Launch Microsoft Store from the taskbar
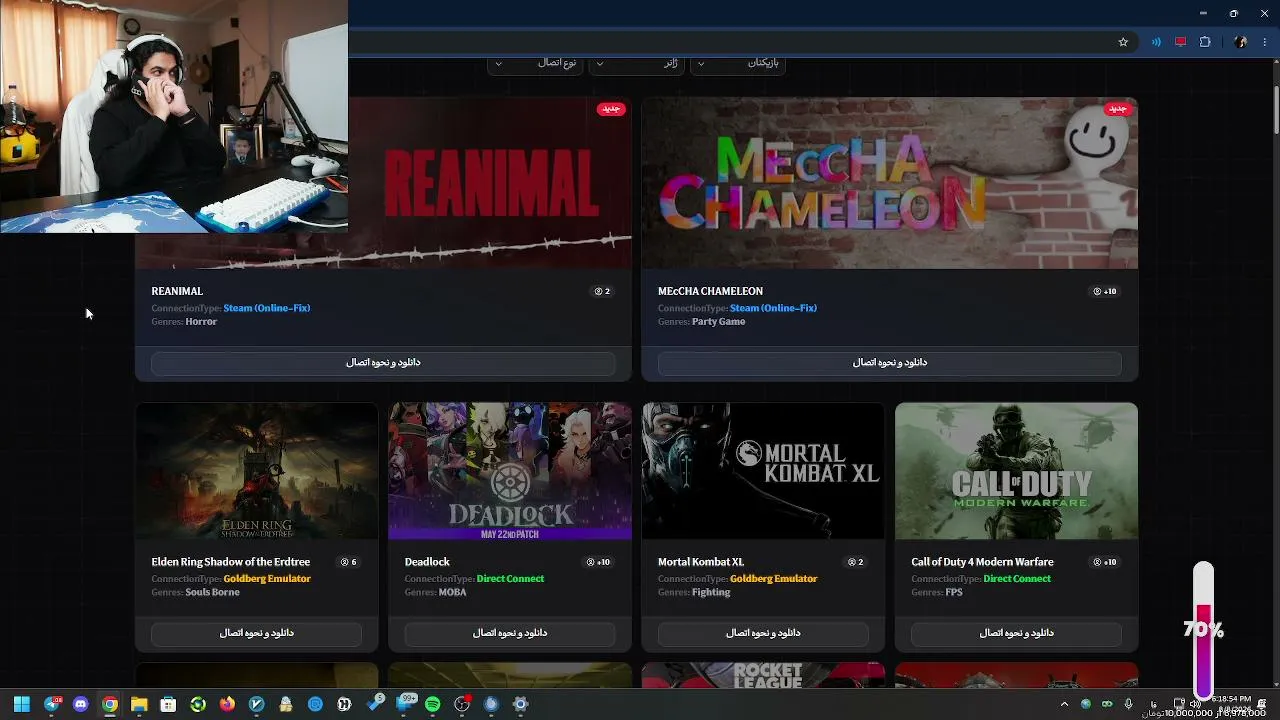Viewport: 1280px width, 720px height. point(169,704)
